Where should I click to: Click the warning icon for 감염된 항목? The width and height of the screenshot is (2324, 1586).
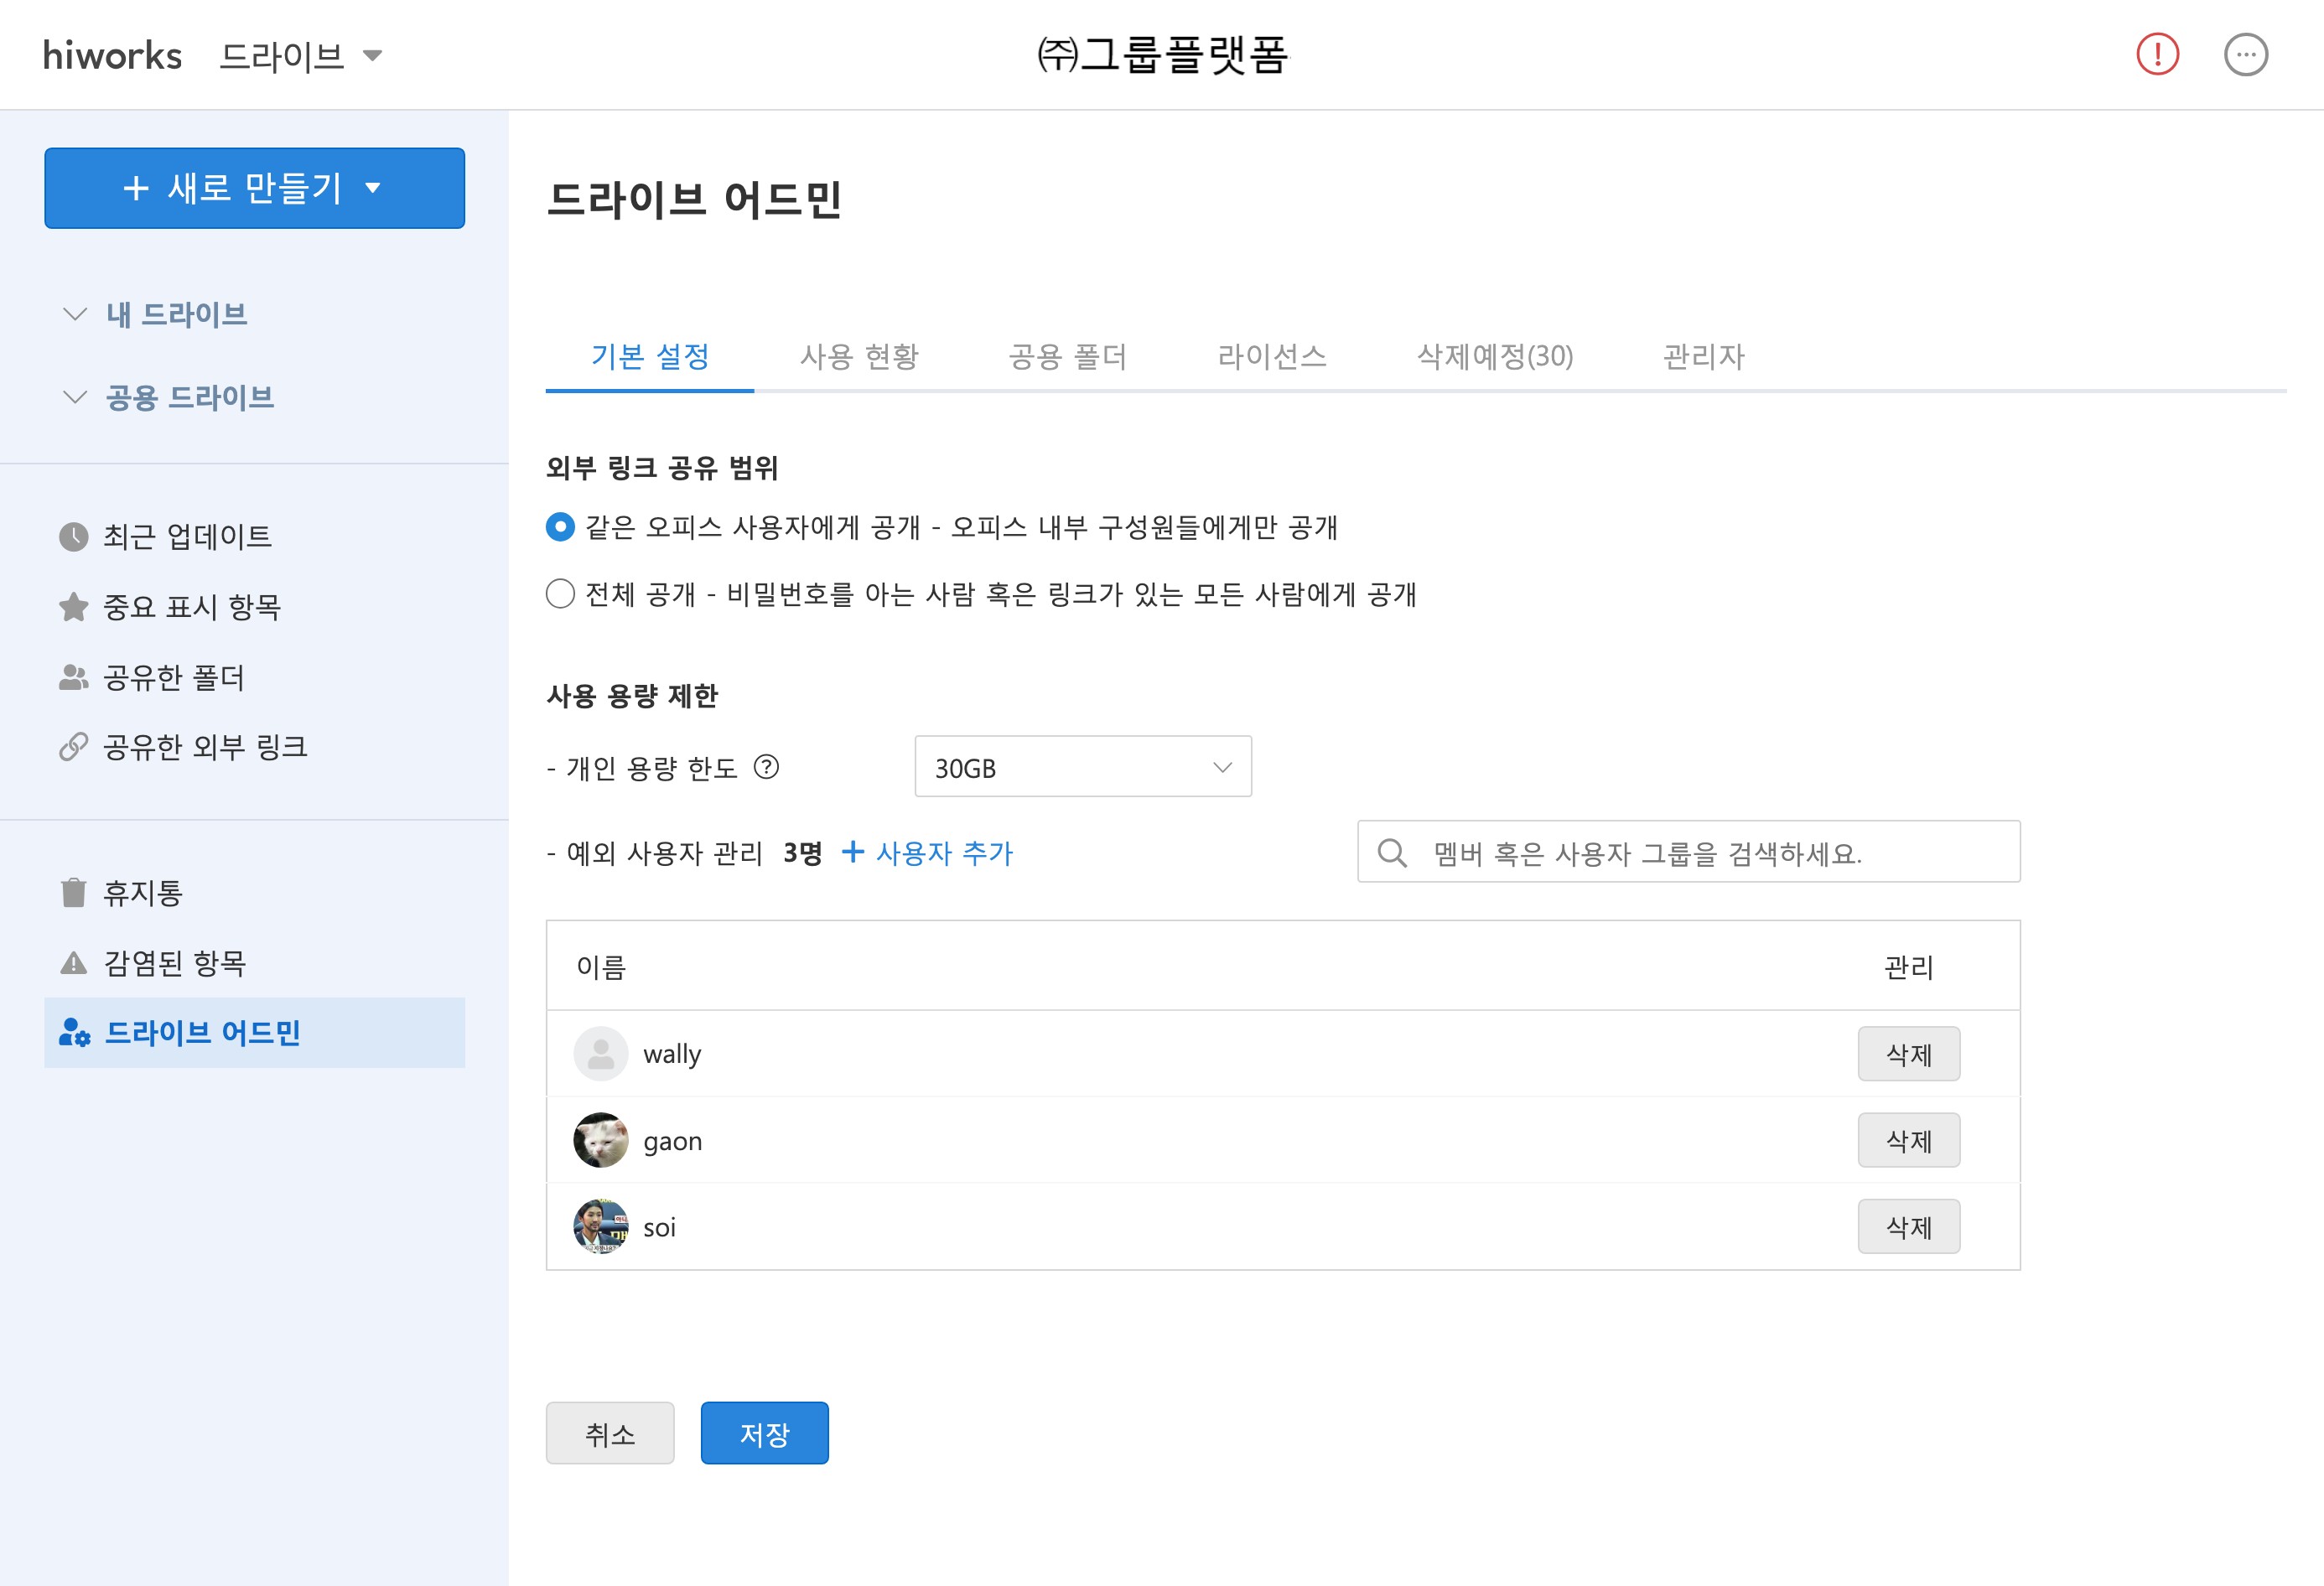73,963
